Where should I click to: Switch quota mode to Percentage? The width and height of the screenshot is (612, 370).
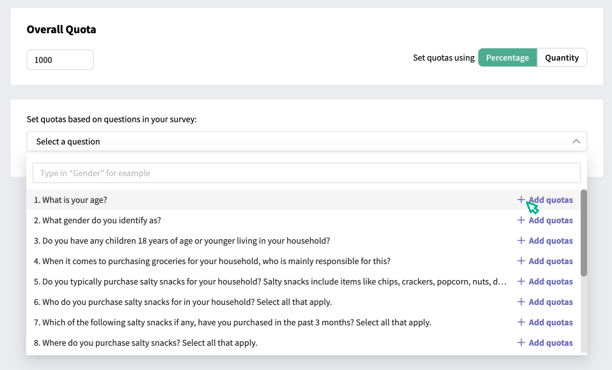(507, 58)
